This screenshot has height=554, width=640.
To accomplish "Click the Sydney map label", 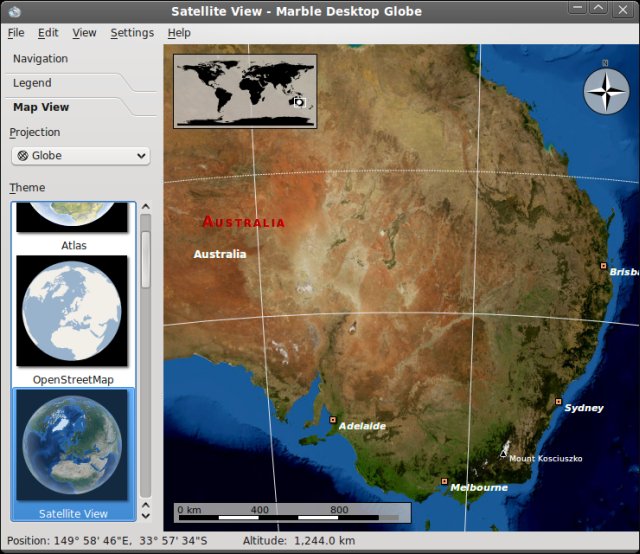I will click(584, 408).
